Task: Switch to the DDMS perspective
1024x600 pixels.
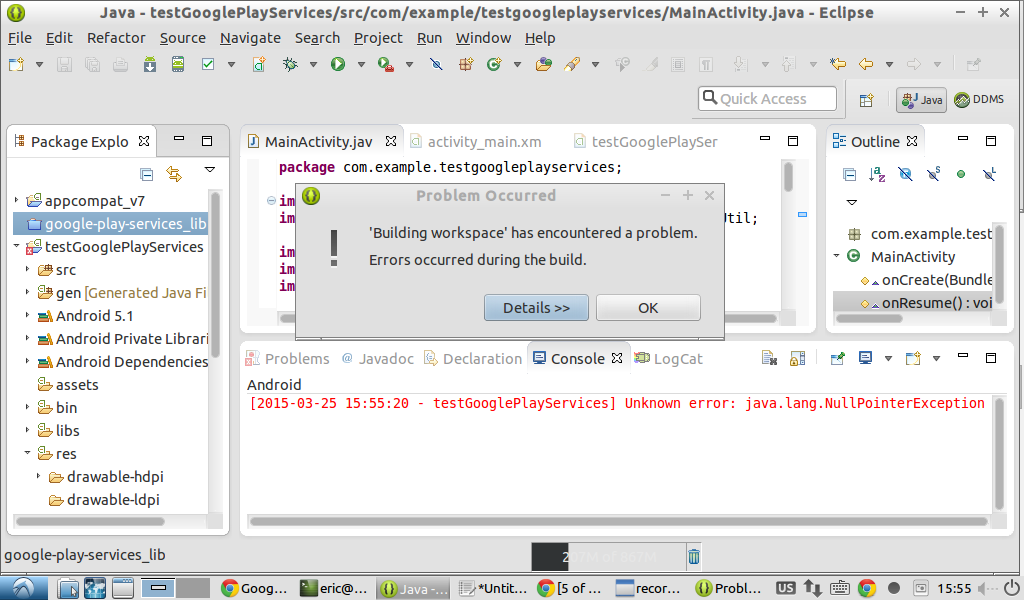Action: [x=979, y=100]
